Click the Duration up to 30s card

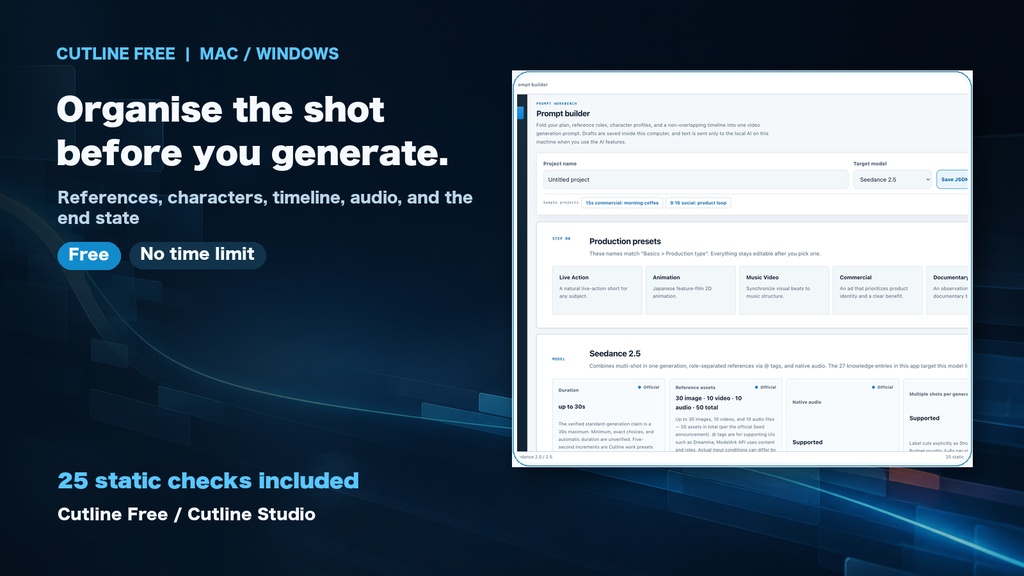point(609,415)
